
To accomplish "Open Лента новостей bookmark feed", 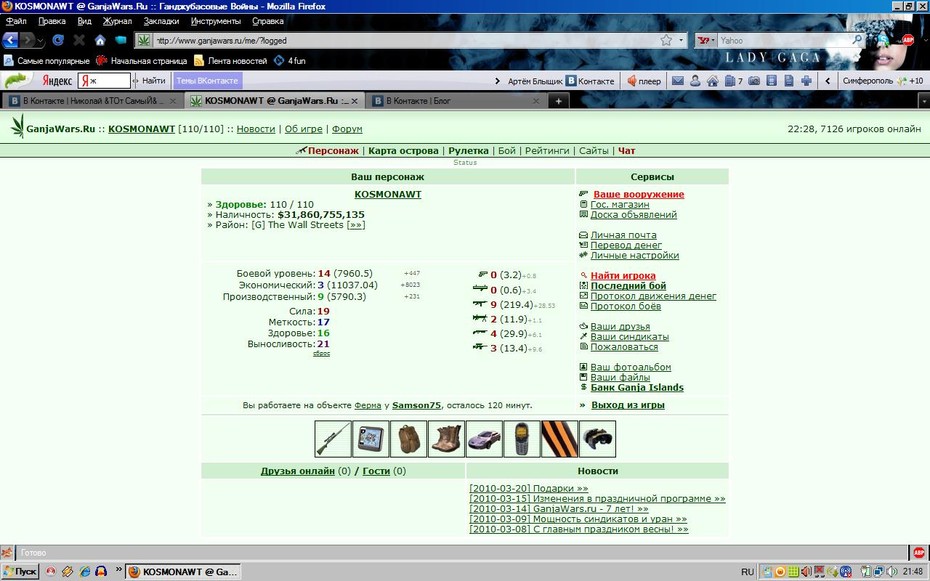I will pos(230,60).
